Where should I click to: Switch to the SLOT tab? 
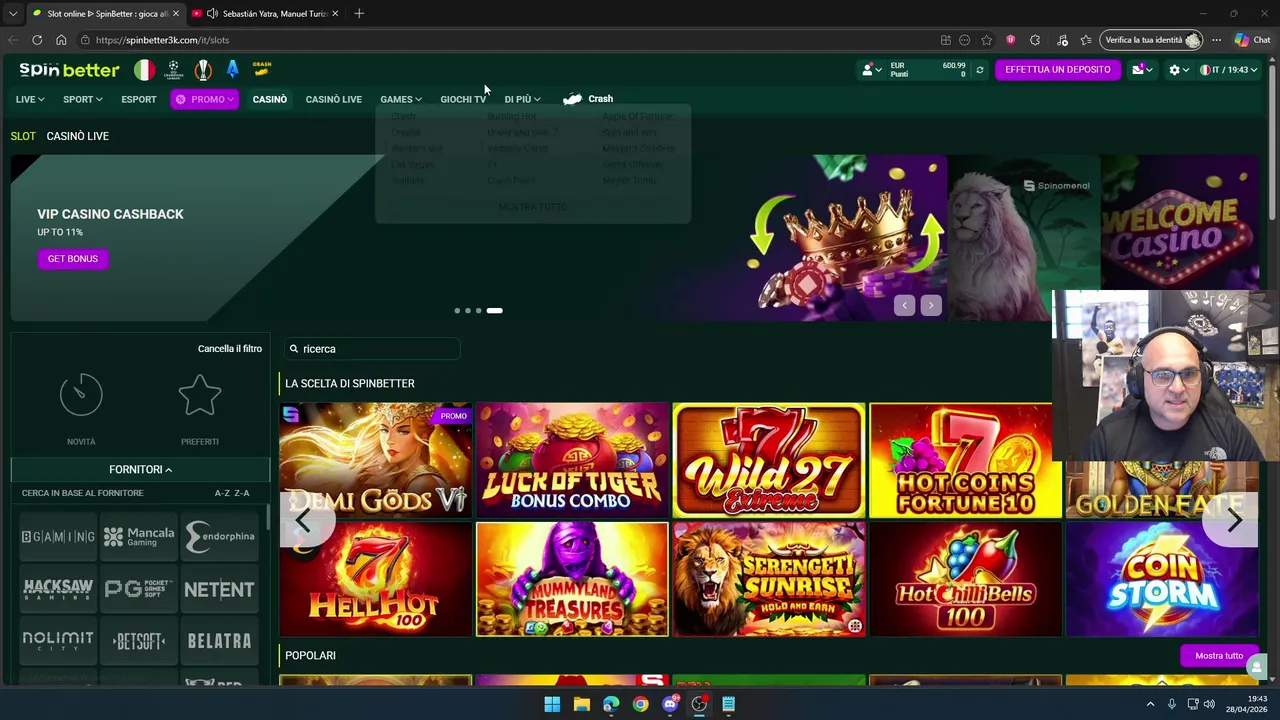coord(23,136)
